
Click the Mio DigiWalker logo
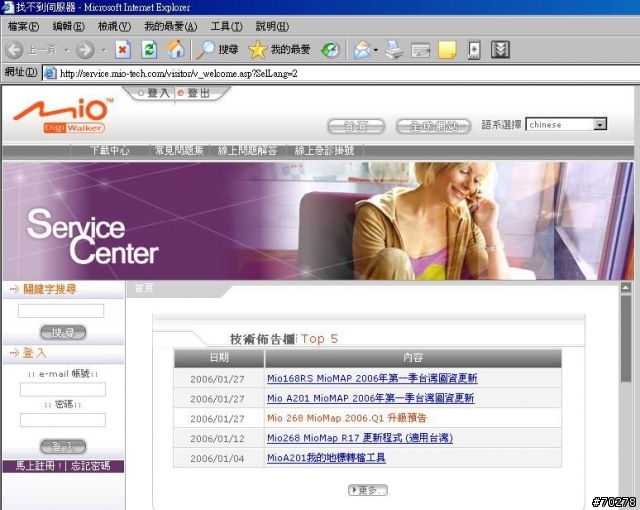click(x=62, y=115)
